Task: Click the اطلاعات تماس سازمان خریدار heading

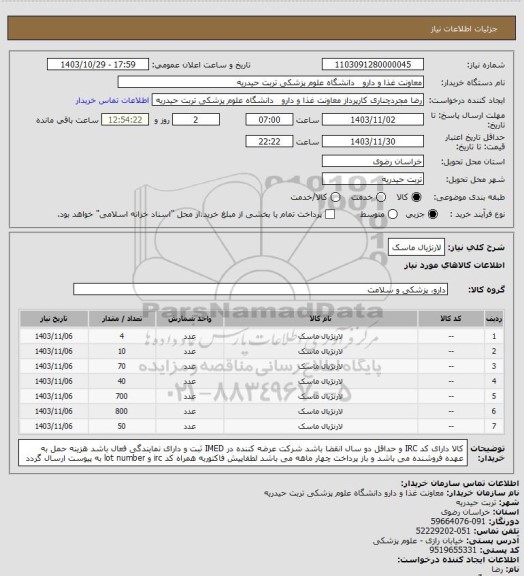Action: tap(460, 483)
